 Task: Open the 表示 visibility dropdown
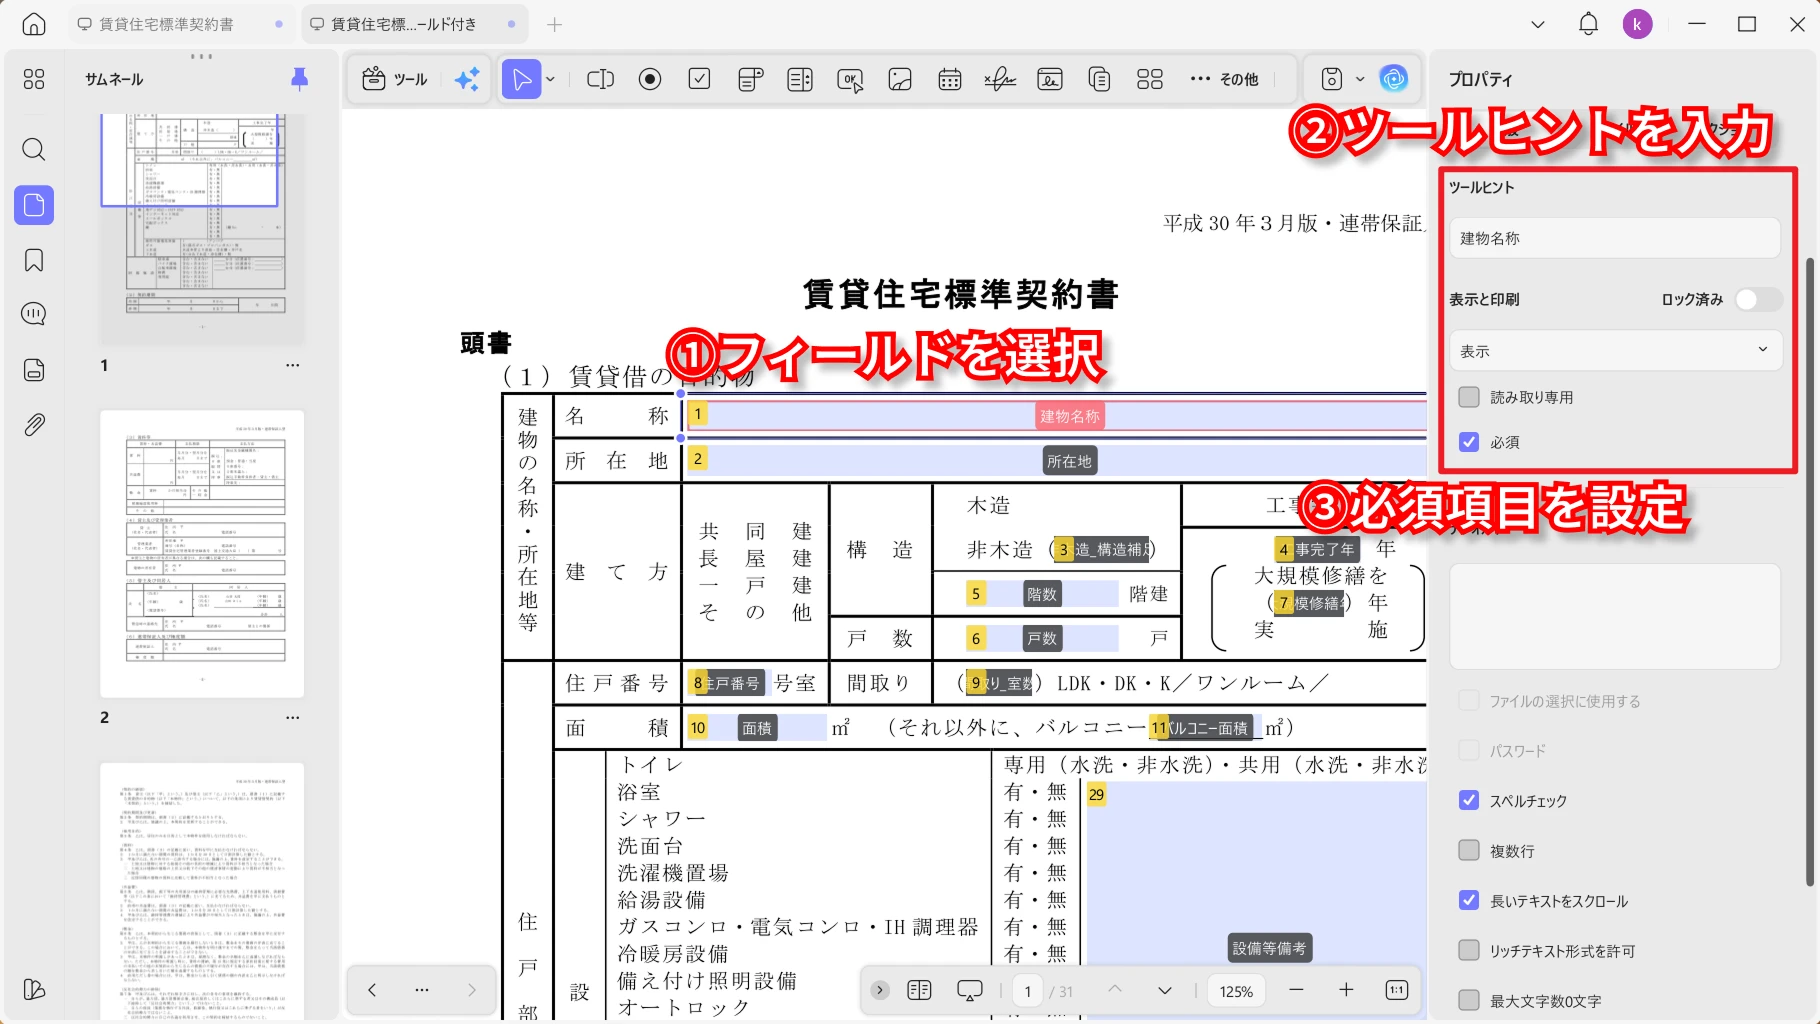(x=1615, y=351)
